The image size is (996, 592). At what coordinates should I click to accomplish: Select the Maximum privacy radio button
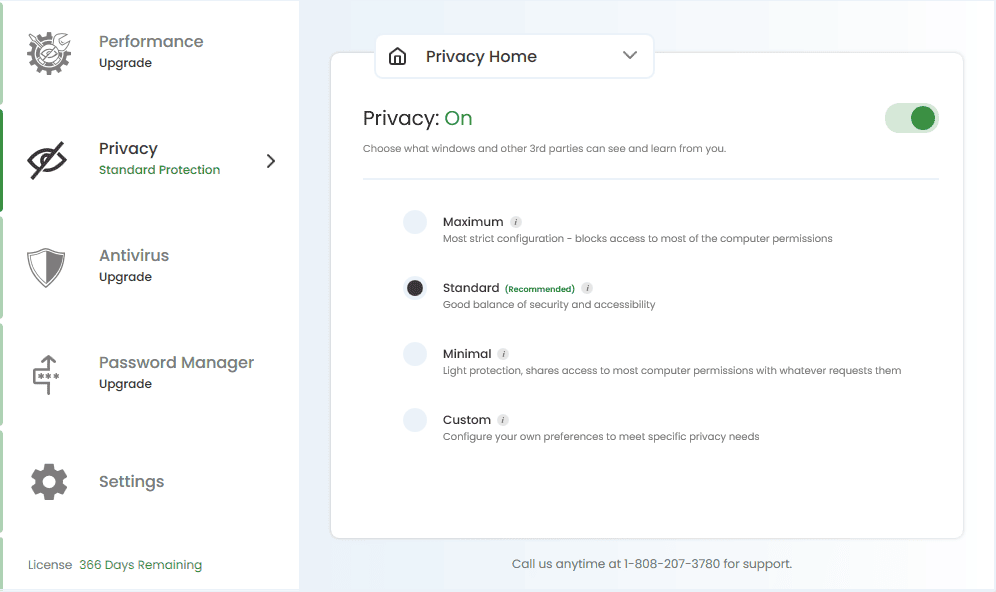[x=415, y=222]
